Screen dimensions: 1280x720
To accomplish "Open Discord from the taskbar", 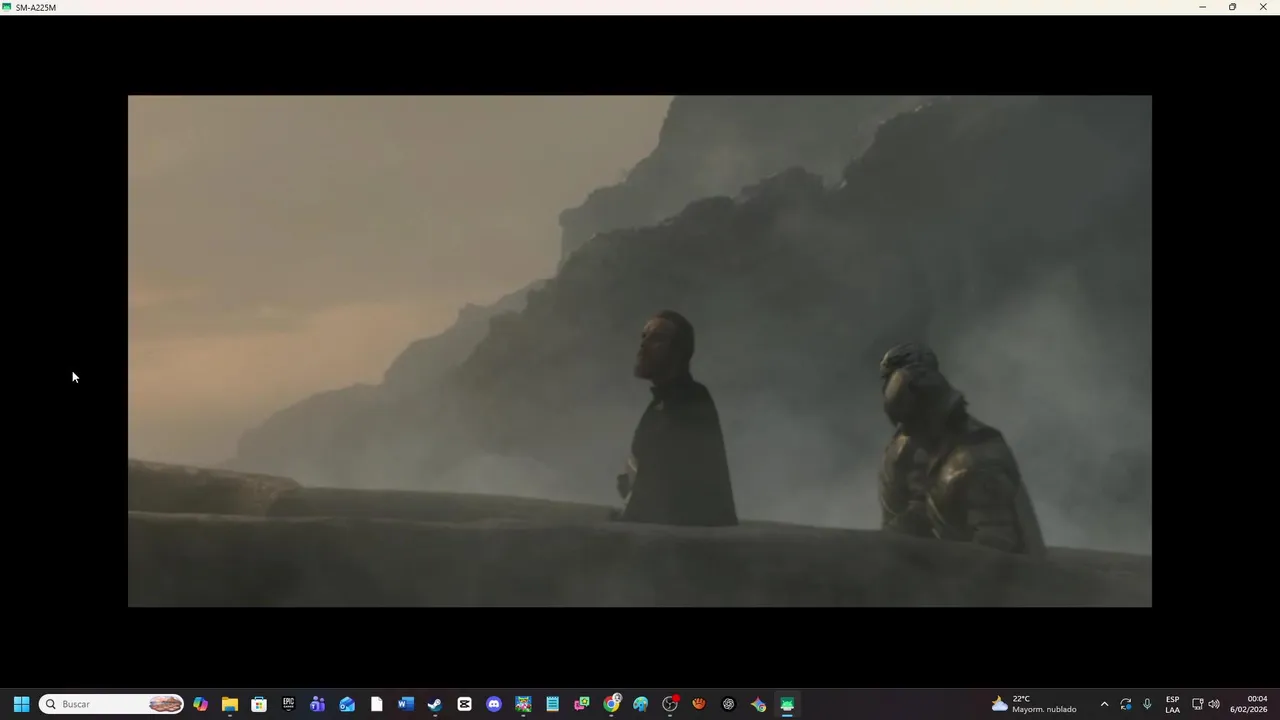I will (493, 704).
